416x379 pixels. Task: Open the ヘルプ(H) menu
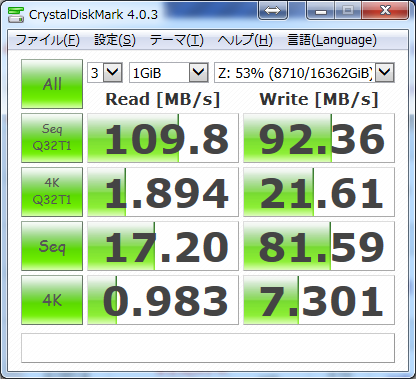click(x=245, y=40)
